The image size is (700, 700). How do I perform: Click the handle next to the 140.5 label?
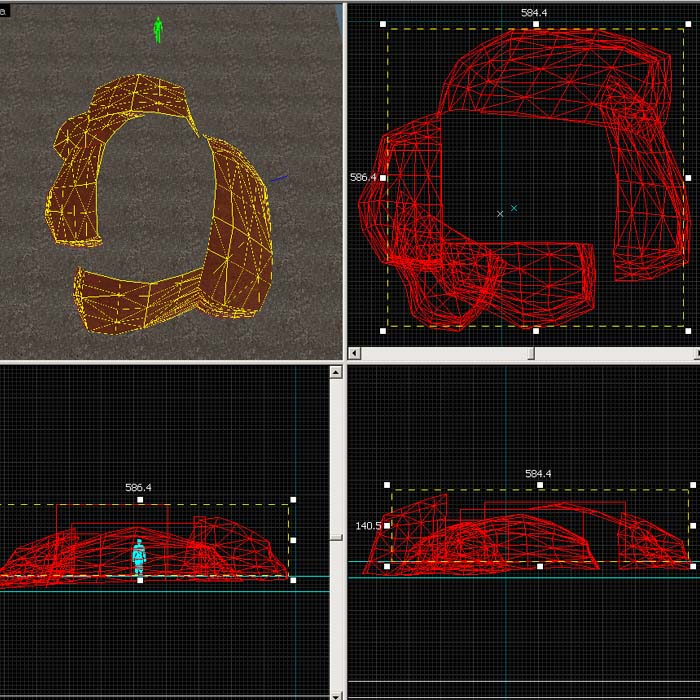(387, 525)
